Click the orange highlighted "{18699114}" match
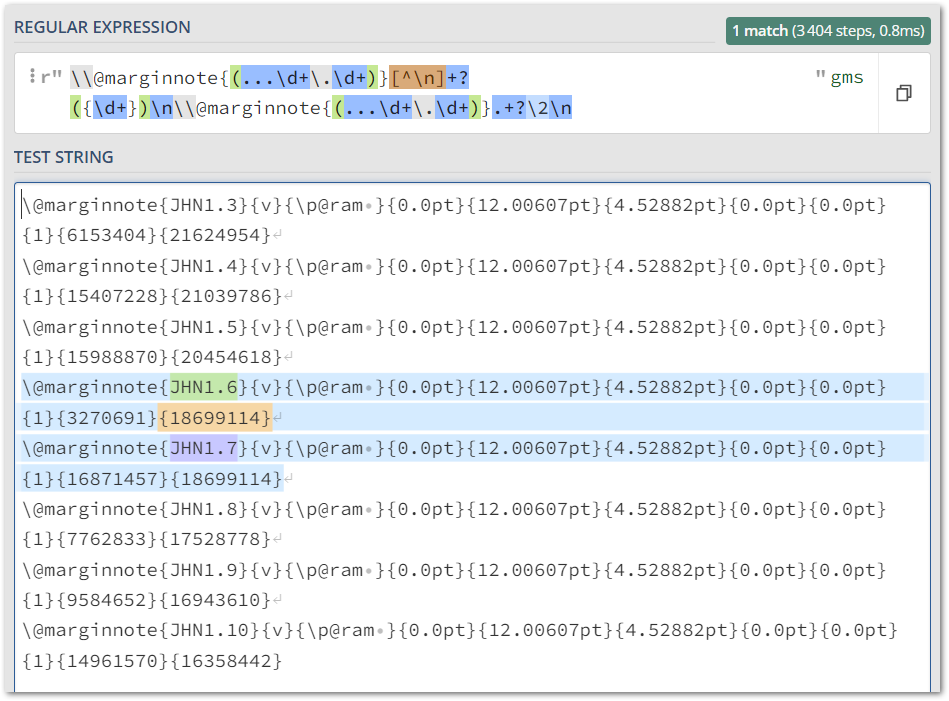 click(x=216, y=417)
